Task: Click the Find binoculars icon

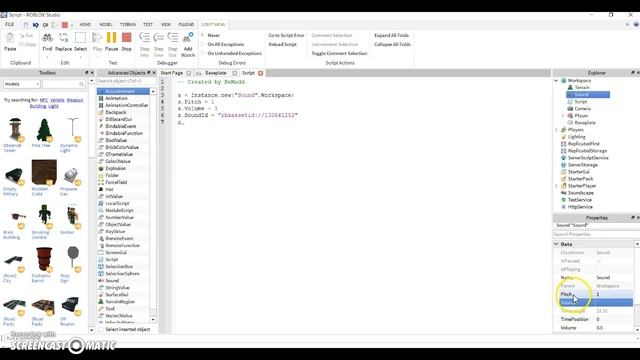Action: (47, 38)
